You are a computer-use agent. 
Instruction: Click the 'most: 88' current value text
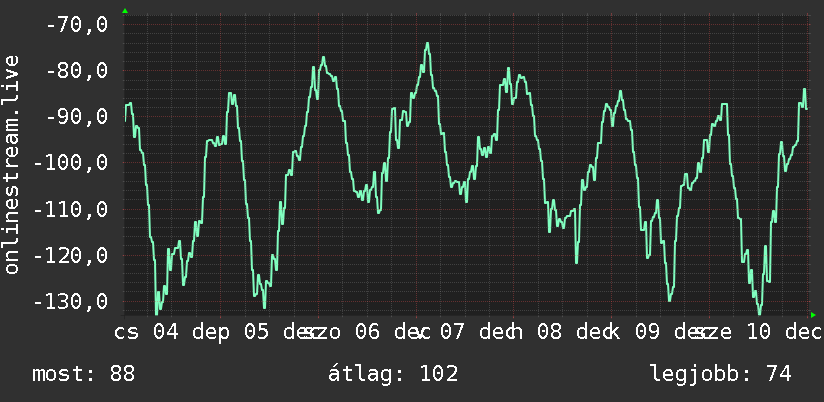click(84, 374)
